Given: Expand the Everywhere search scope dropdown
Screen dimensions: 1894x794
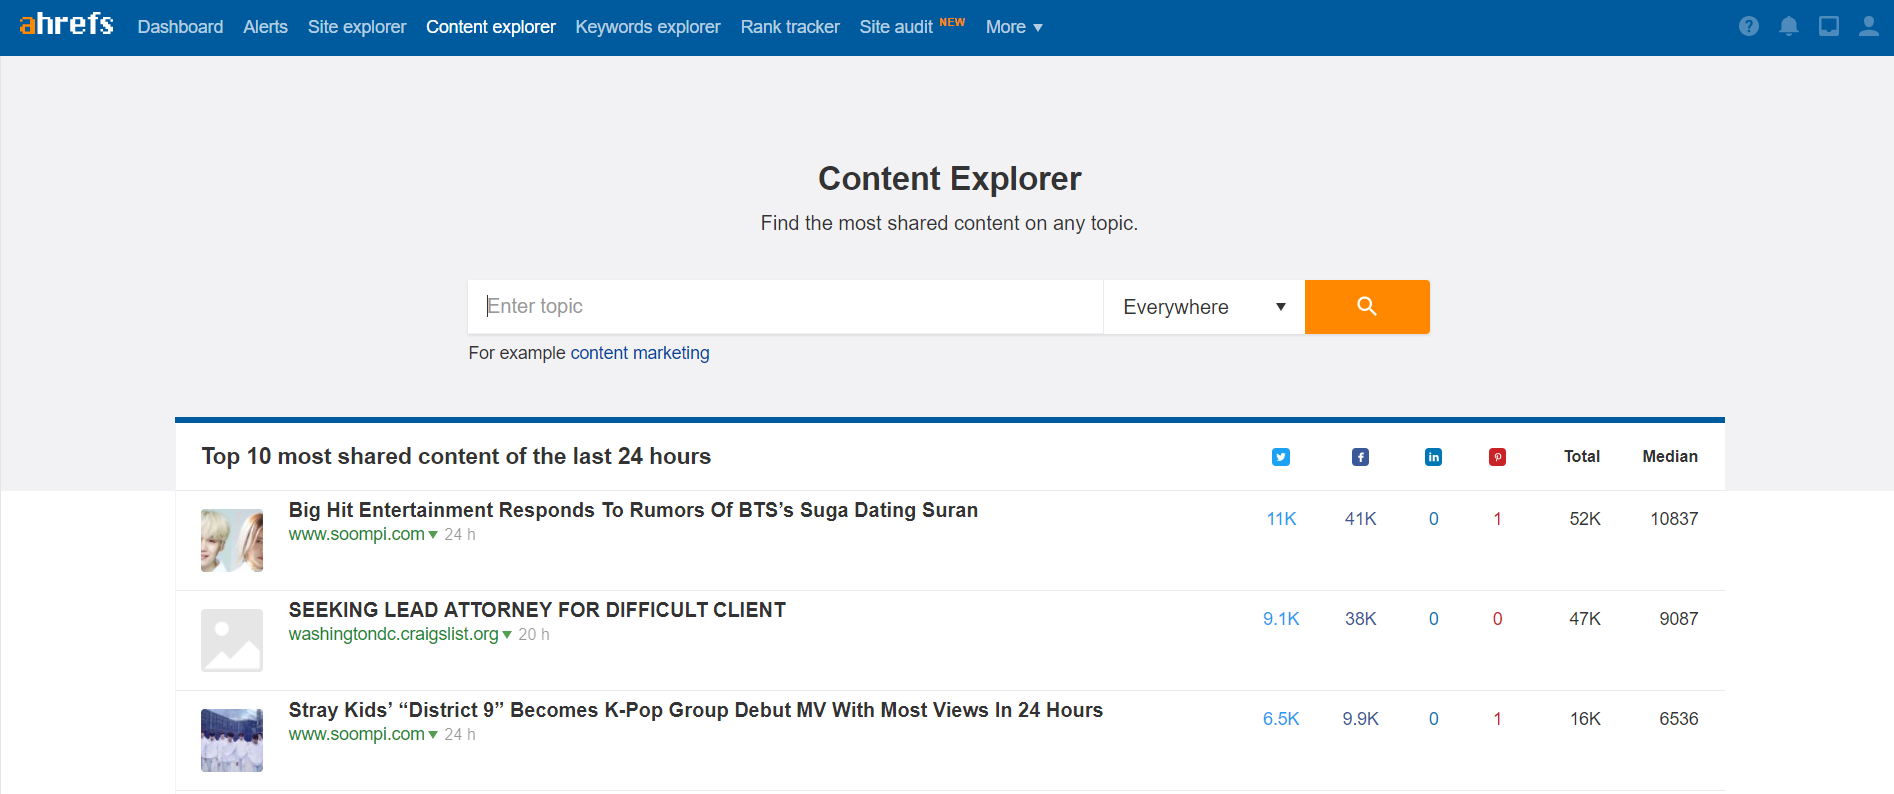Looking at the screenshot, I should click(x=1203, y=307).
